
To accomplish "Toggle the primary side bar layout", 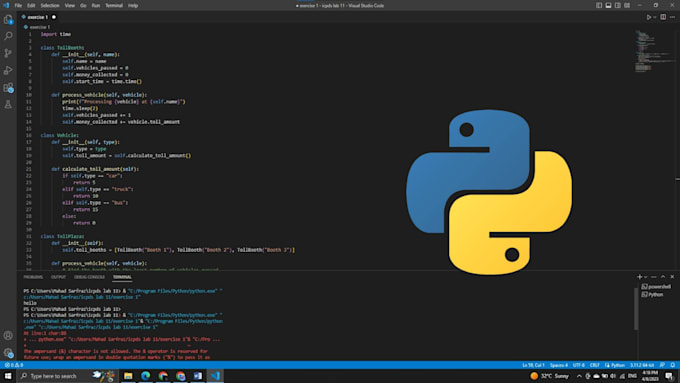I will [599, 6].
